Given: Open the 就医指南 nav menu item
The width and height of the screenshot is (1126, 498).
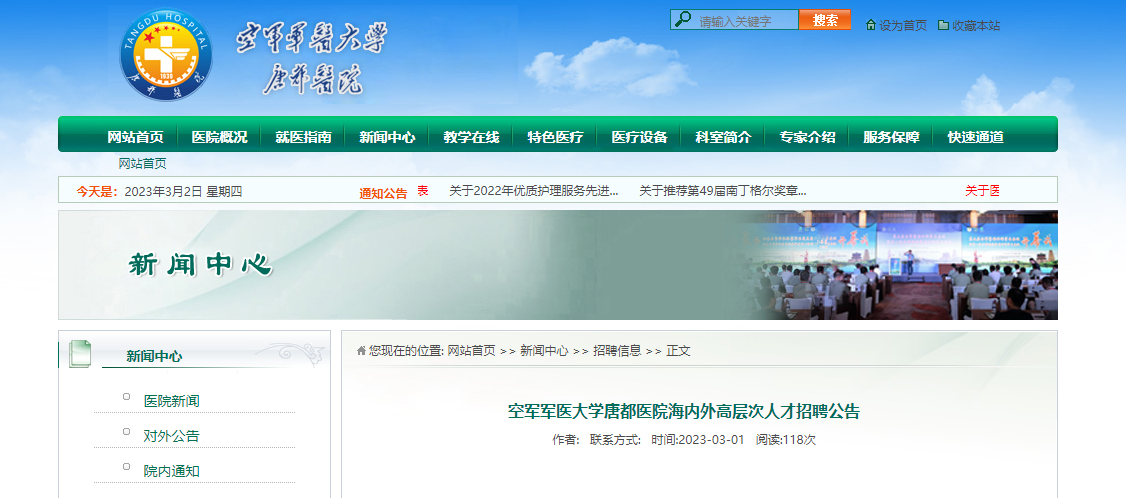Looking at the screenshot, I should (304, 137).
